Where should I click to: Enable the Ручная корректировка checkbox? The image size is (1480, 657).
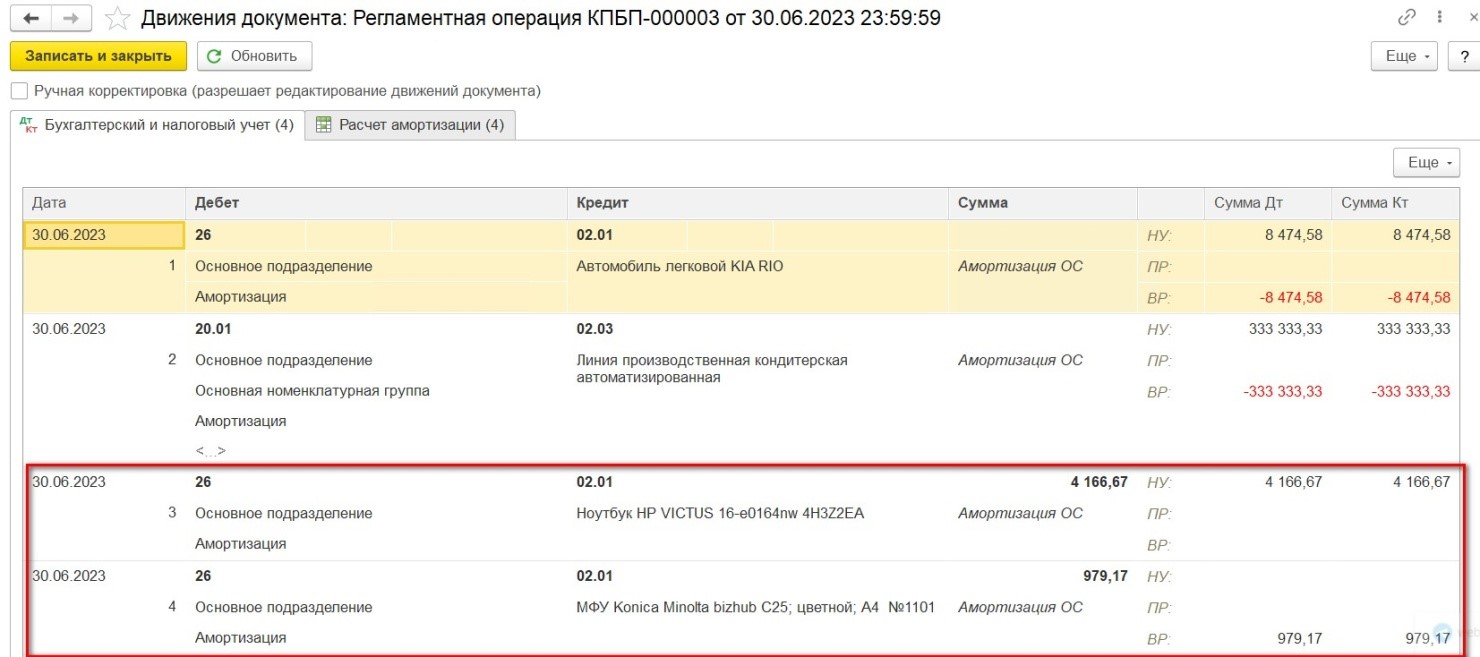click(x=19, y=91)
